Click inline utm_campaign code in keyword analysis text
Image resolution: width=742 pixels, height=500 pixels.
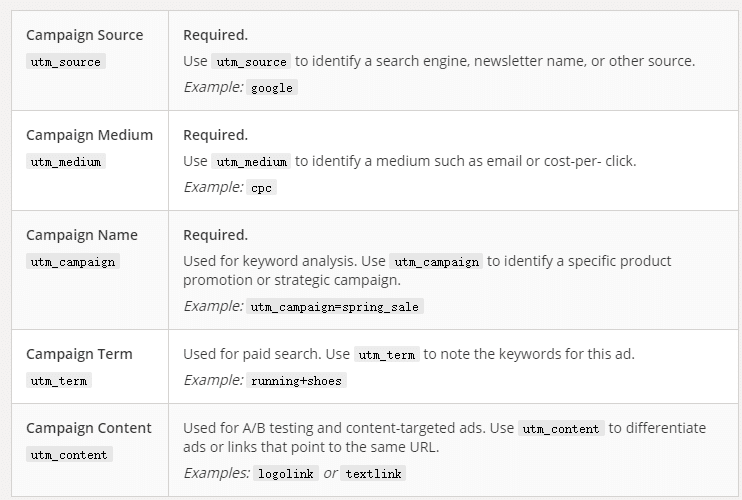coord(436,261)
